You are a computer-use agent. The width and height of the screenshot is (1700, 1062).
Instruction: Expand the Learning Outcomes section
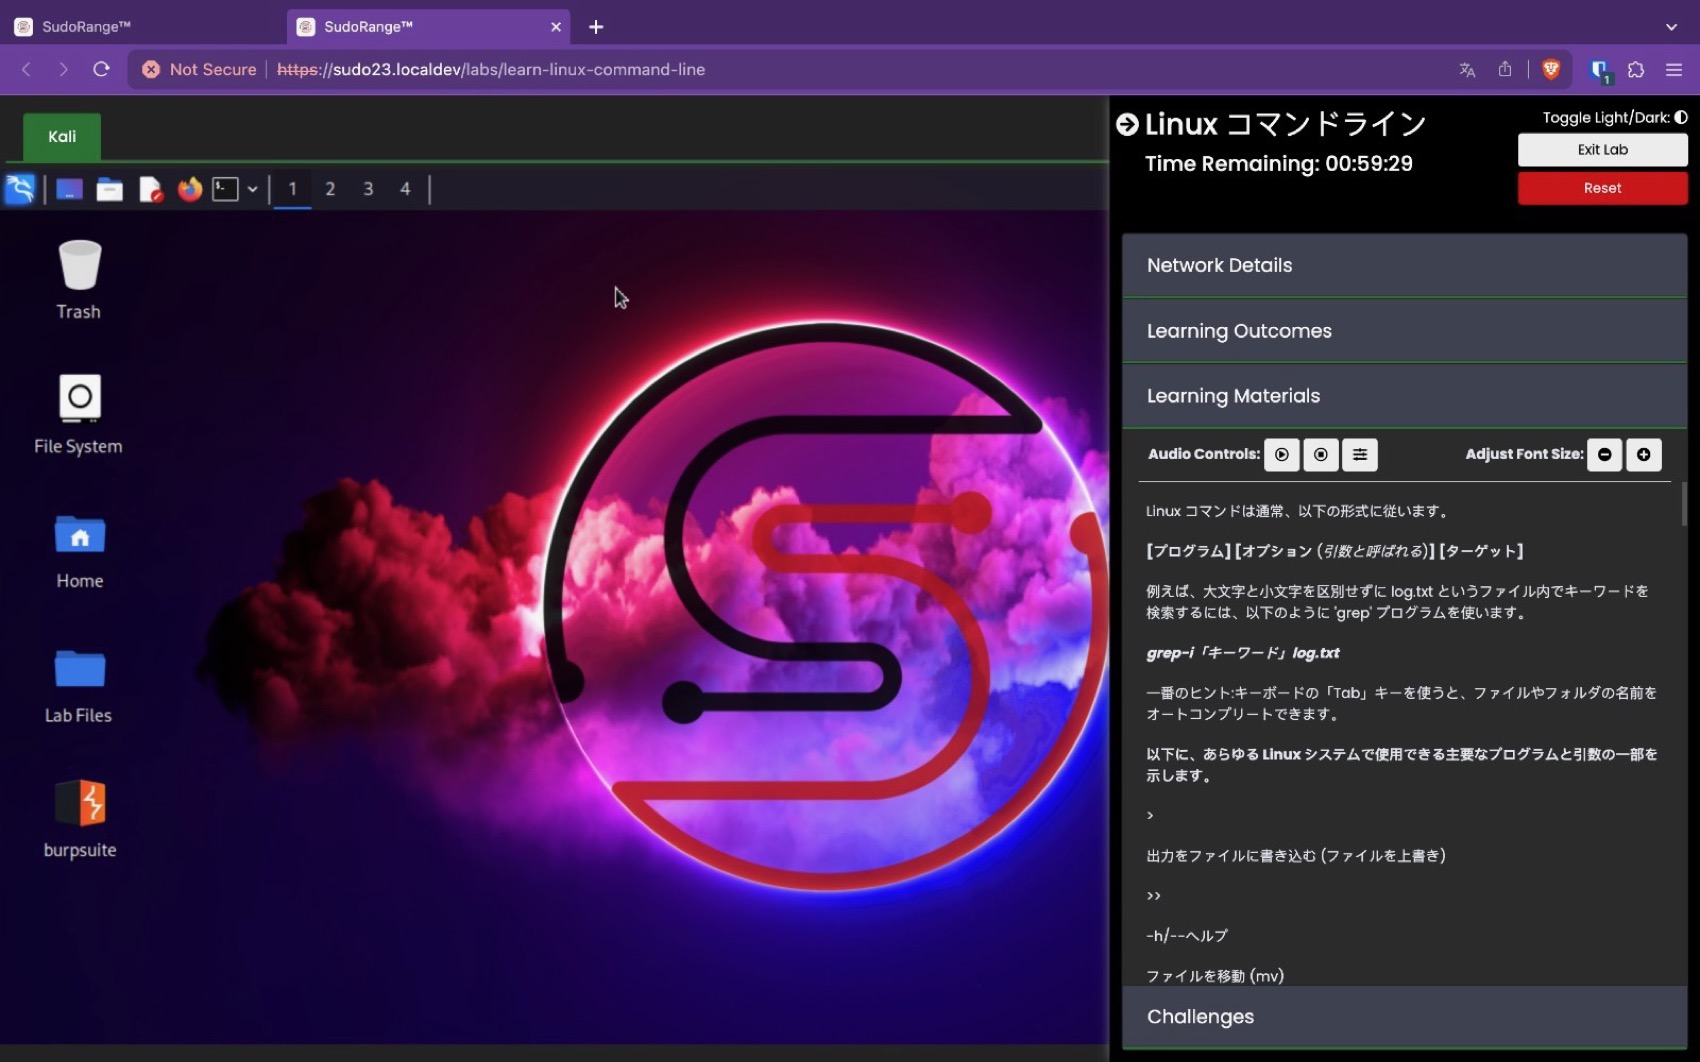click(1404, 331)
